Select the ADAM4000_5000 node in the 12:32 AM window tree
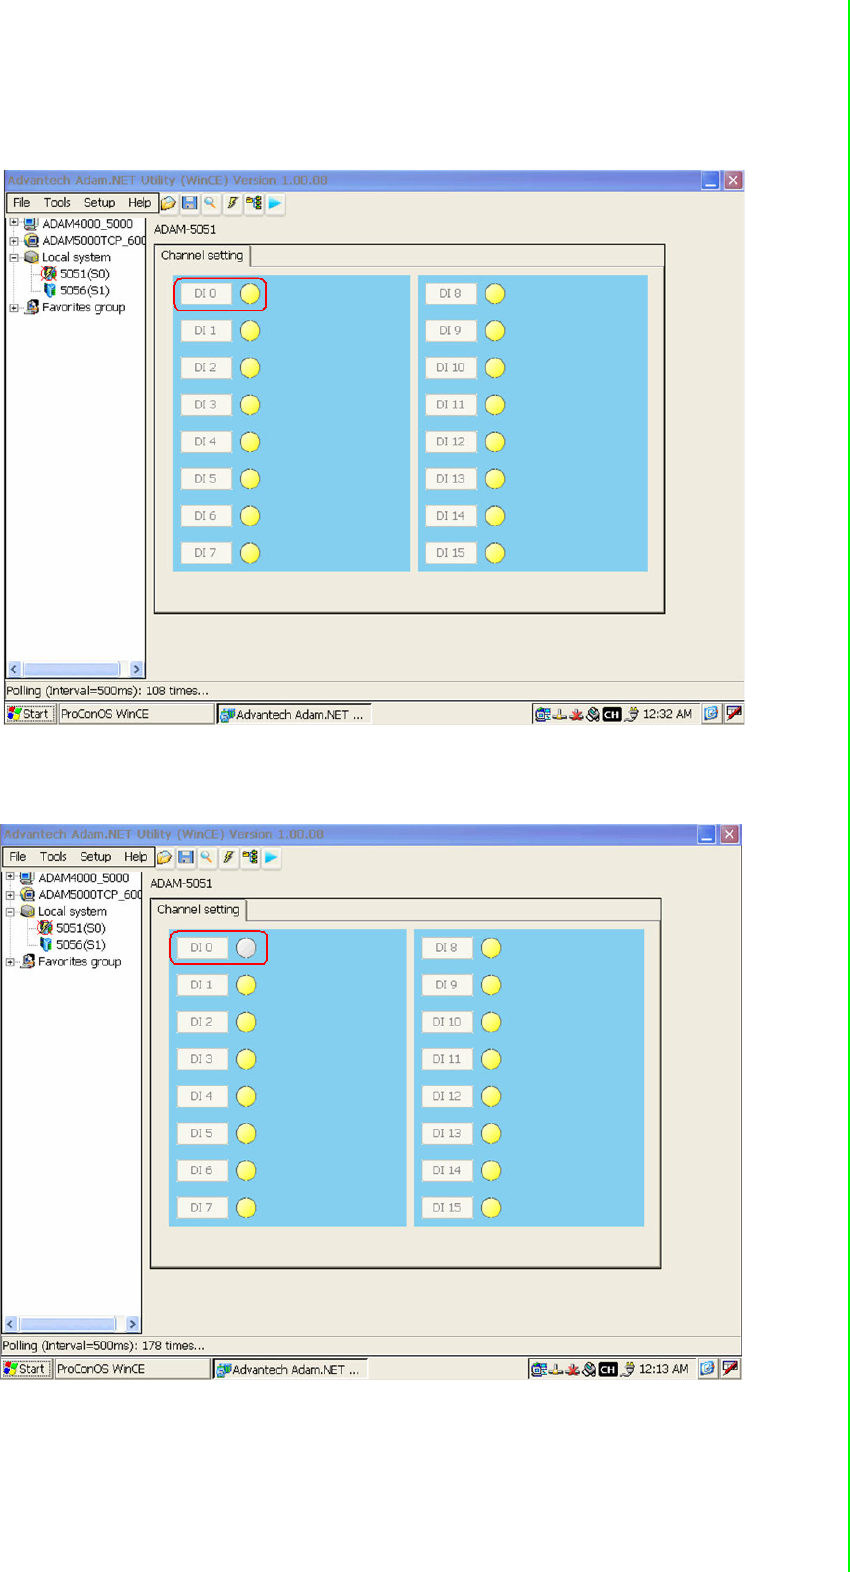 tap(87, 224)
